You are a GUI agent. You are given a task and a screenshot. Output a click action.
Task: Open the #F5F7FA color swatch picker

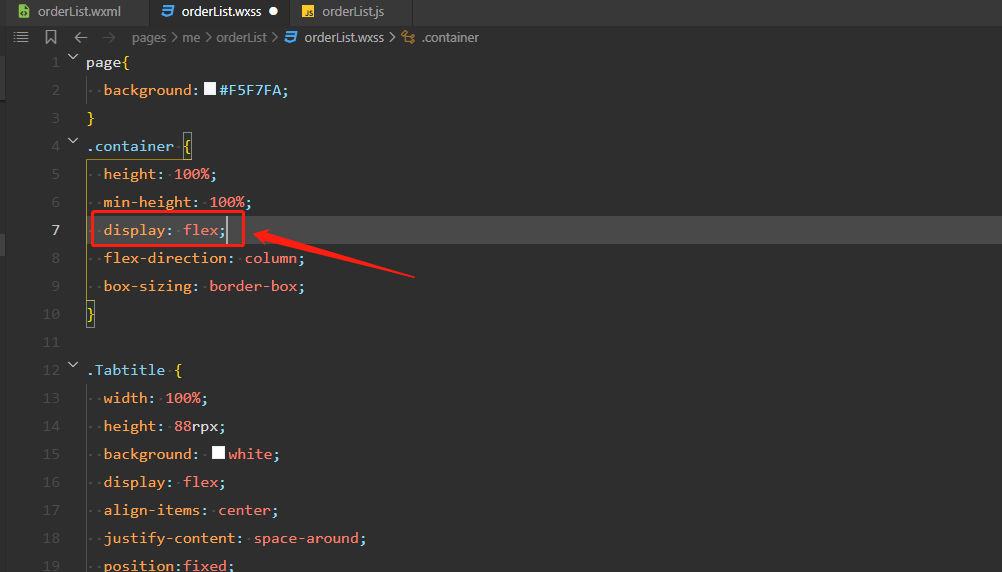coord(210,89)
